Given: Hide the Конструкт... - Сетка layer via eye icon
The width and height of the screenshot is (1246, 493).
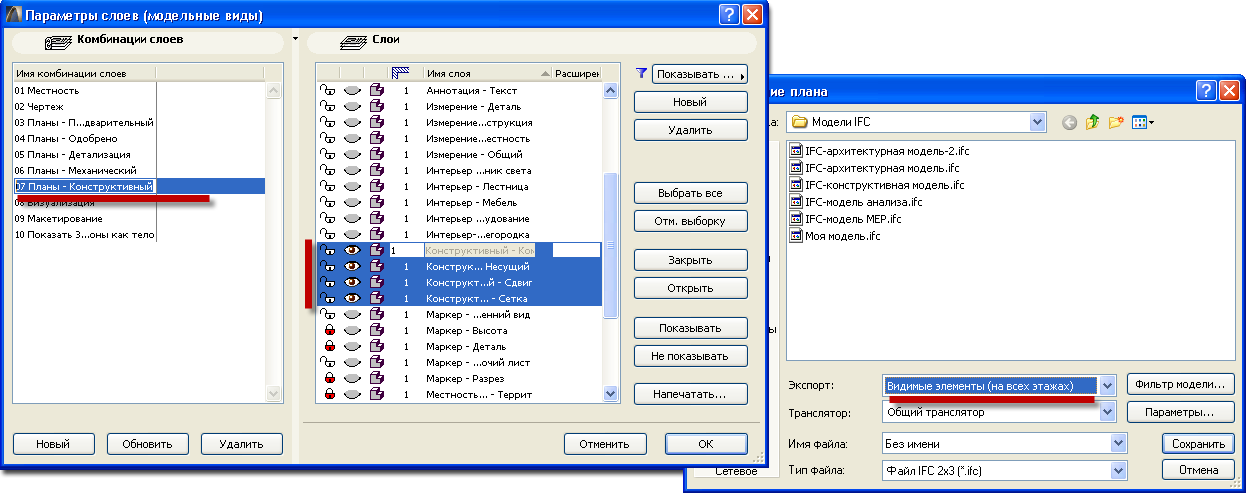Looking at the screenshot, I should click(352, 298).
